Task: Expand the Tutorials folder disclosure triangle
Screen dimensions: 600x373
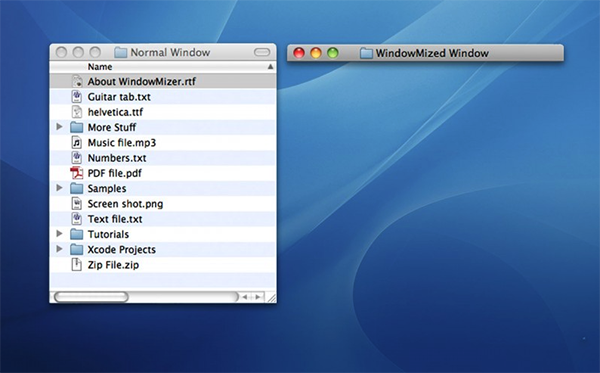Action: (59, 233)
